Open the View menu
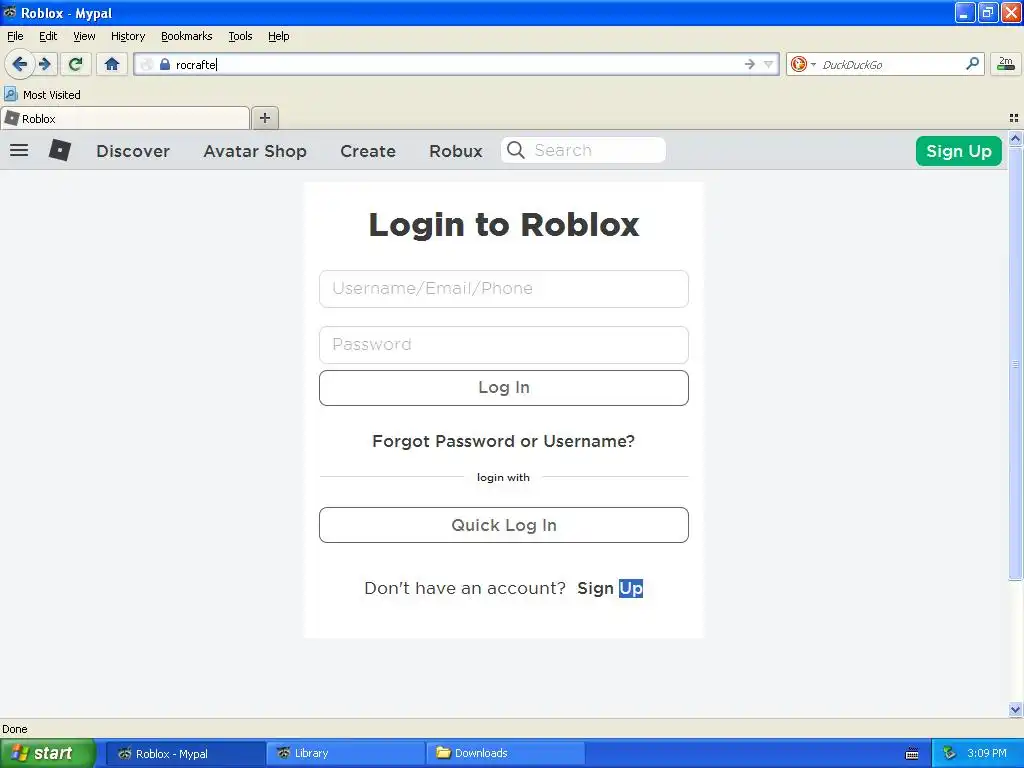Screen dimensions: 1024x768 [x=84, y=36]
